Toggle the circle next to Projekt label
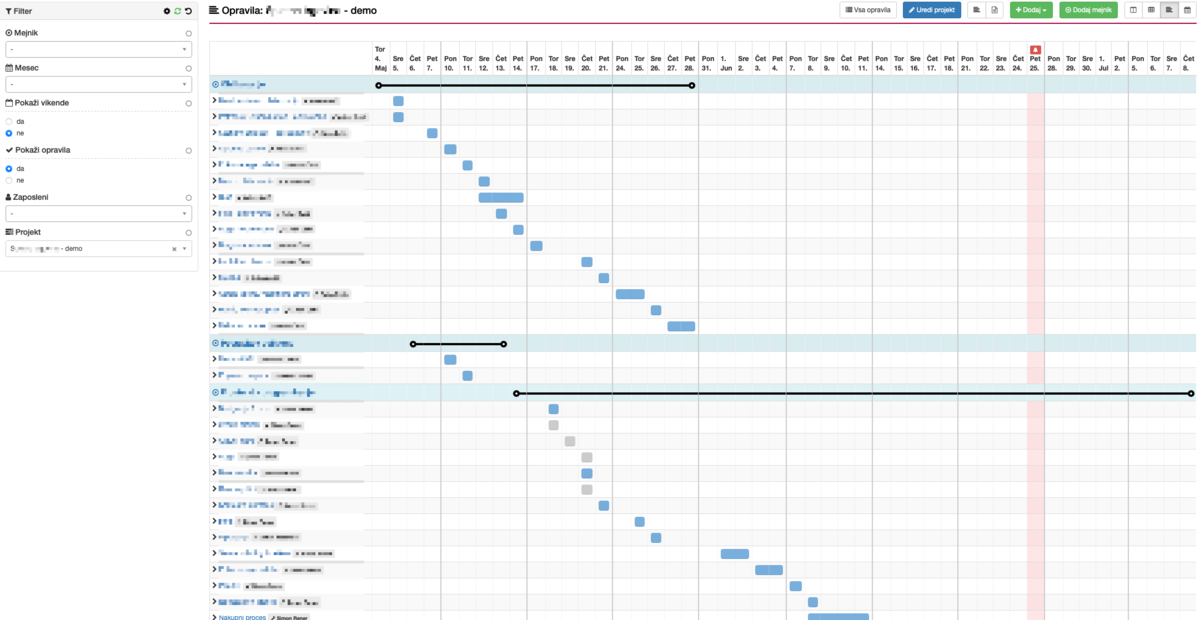Viewport: 1200px width, 620px height. click(188, 232)
